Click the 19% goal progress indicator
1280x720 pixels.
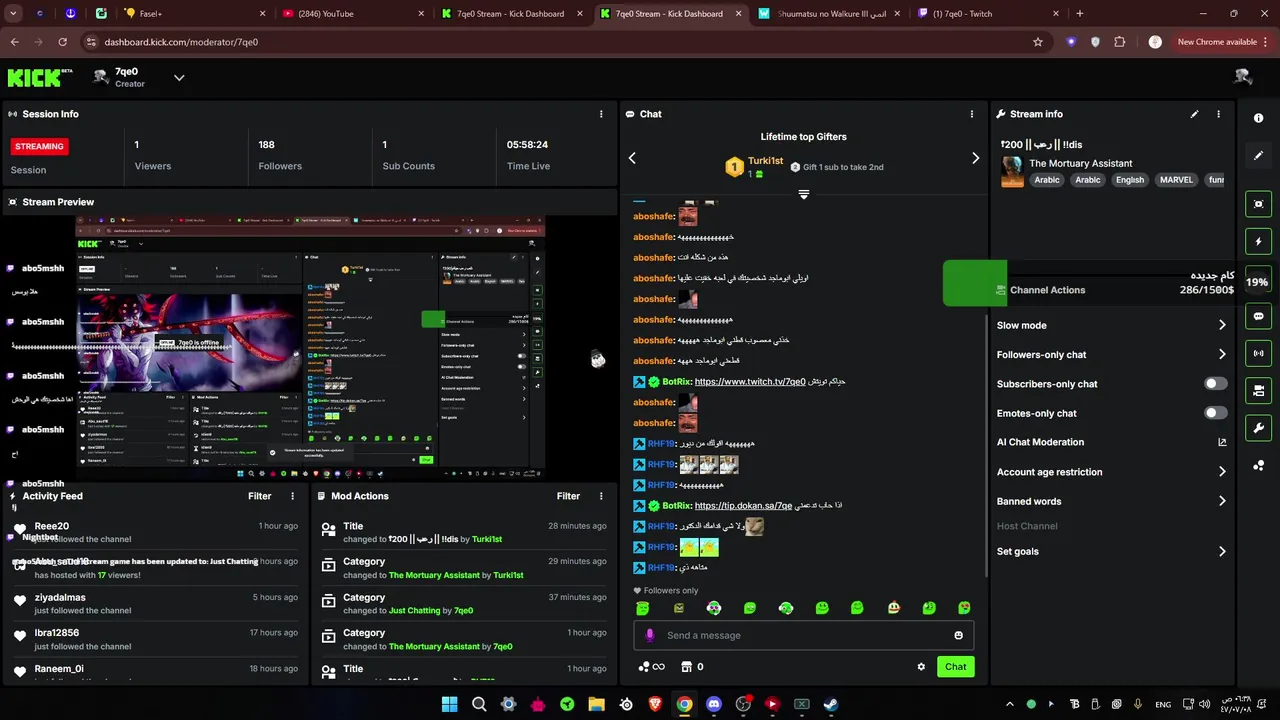[1257, 282]
